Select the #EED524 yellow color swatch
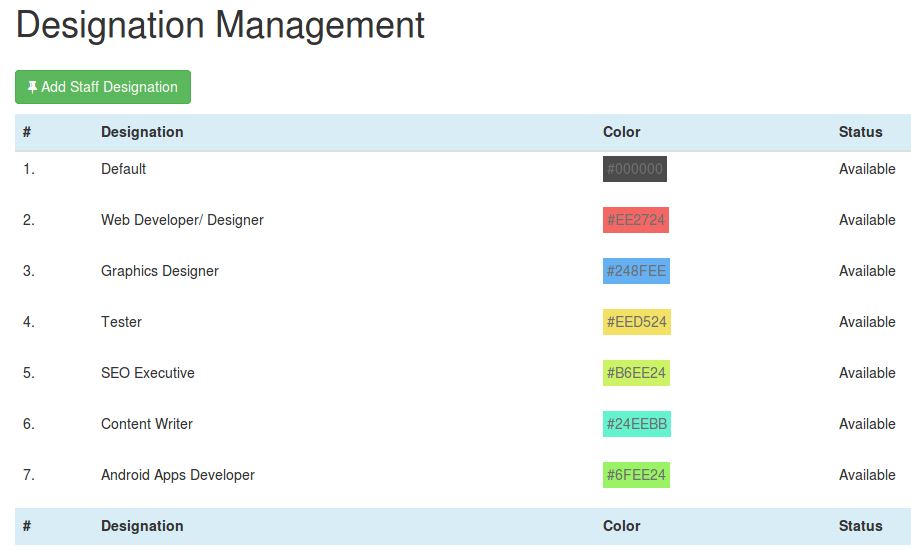This screenshot has height=551, width=911. click(637, 322)
